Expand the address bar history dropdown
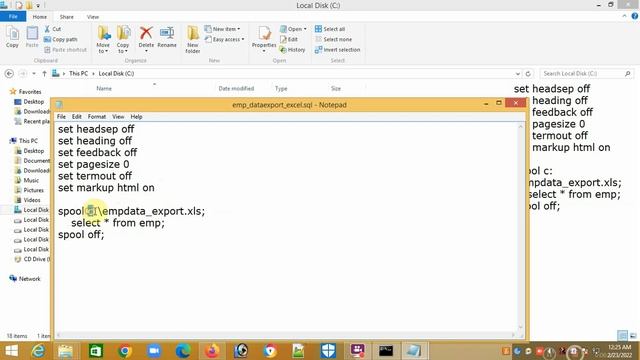 (x=518, y=73)
